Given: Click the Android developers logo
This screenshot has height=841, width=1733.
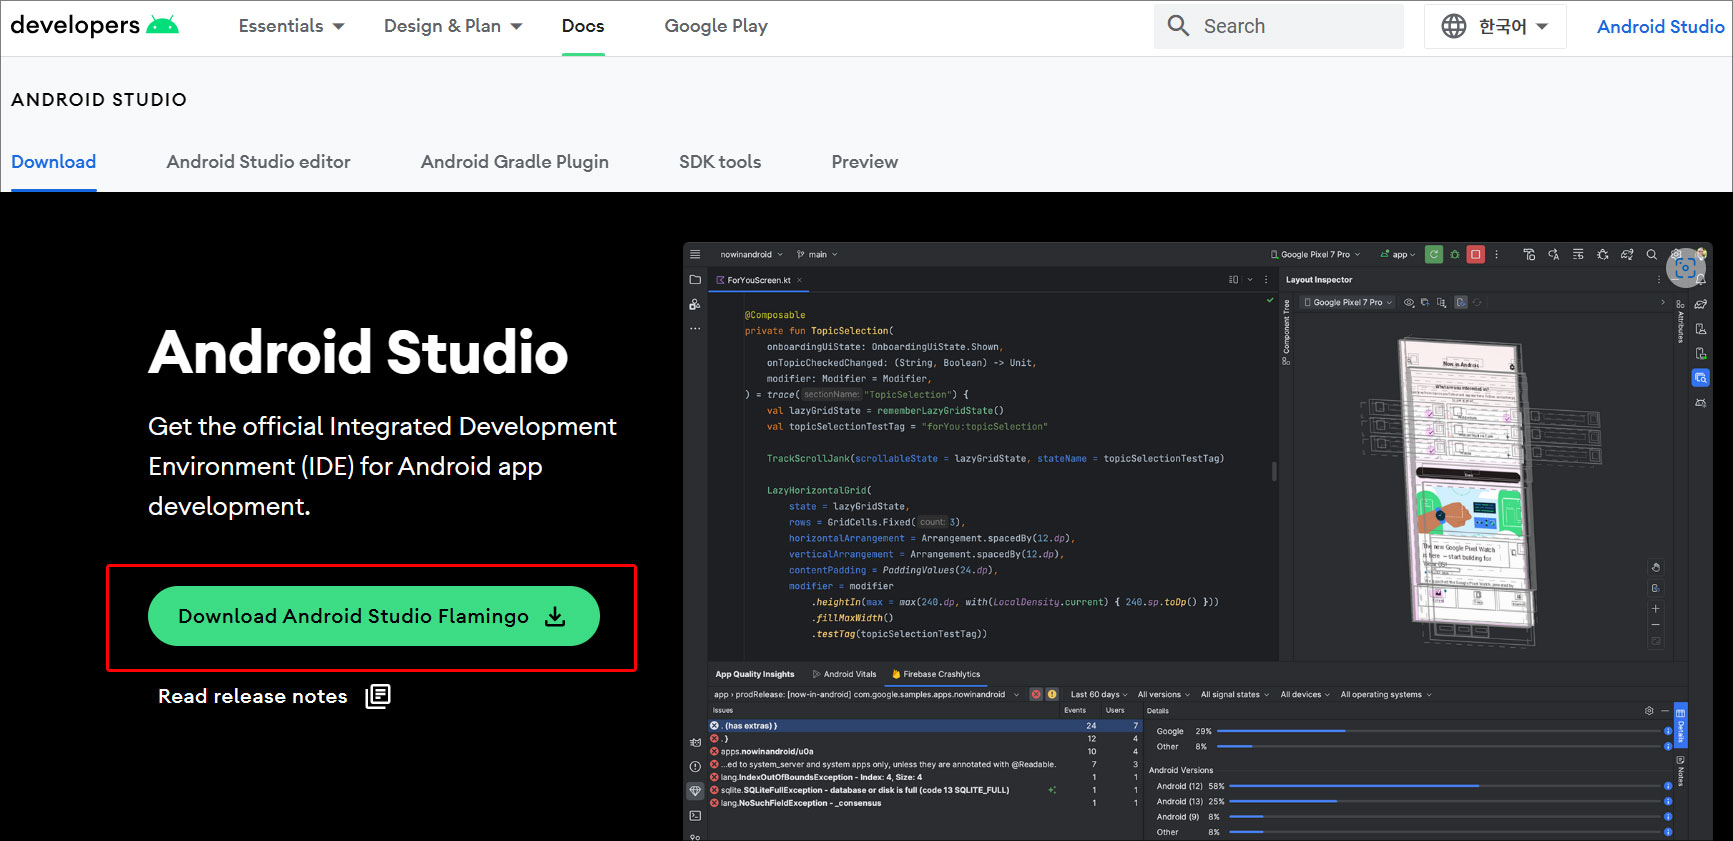Looking at the screenshot, I should click(x=94, y=25).
